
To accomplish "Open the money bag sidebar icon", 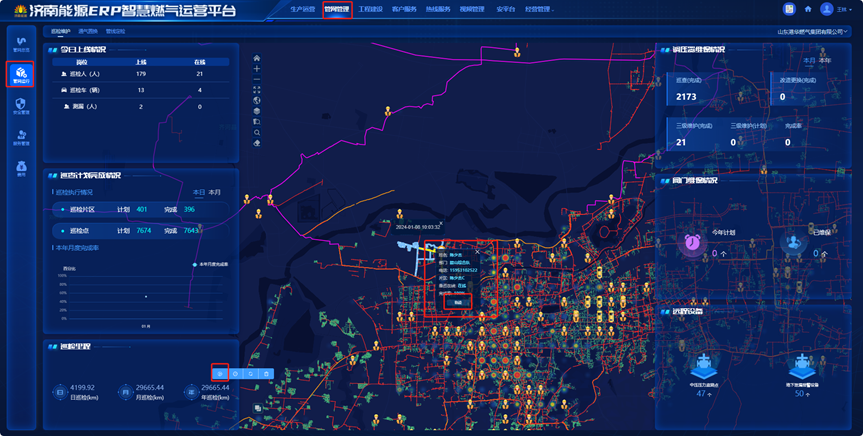I will point(21,167).
